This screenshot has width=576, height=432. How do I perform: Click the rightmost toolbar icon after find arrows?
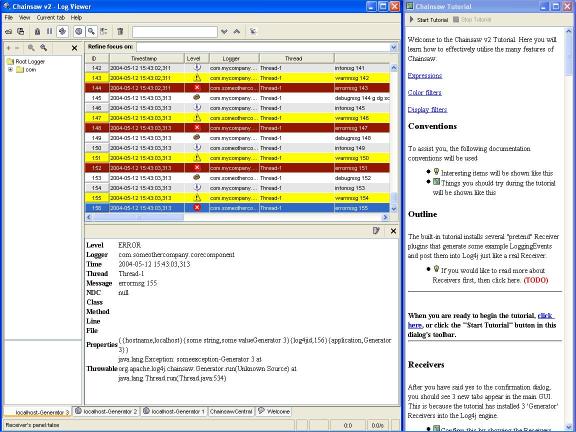point(253,32)
